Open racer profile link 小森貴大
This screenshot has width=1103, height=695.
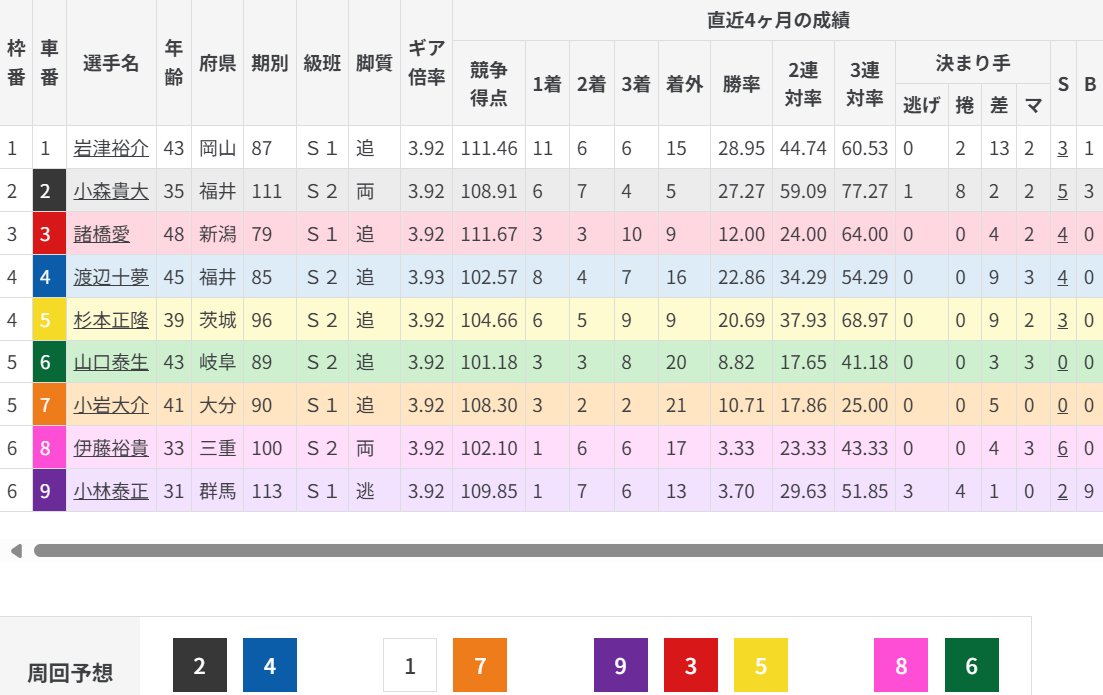[x=111, y=191]
